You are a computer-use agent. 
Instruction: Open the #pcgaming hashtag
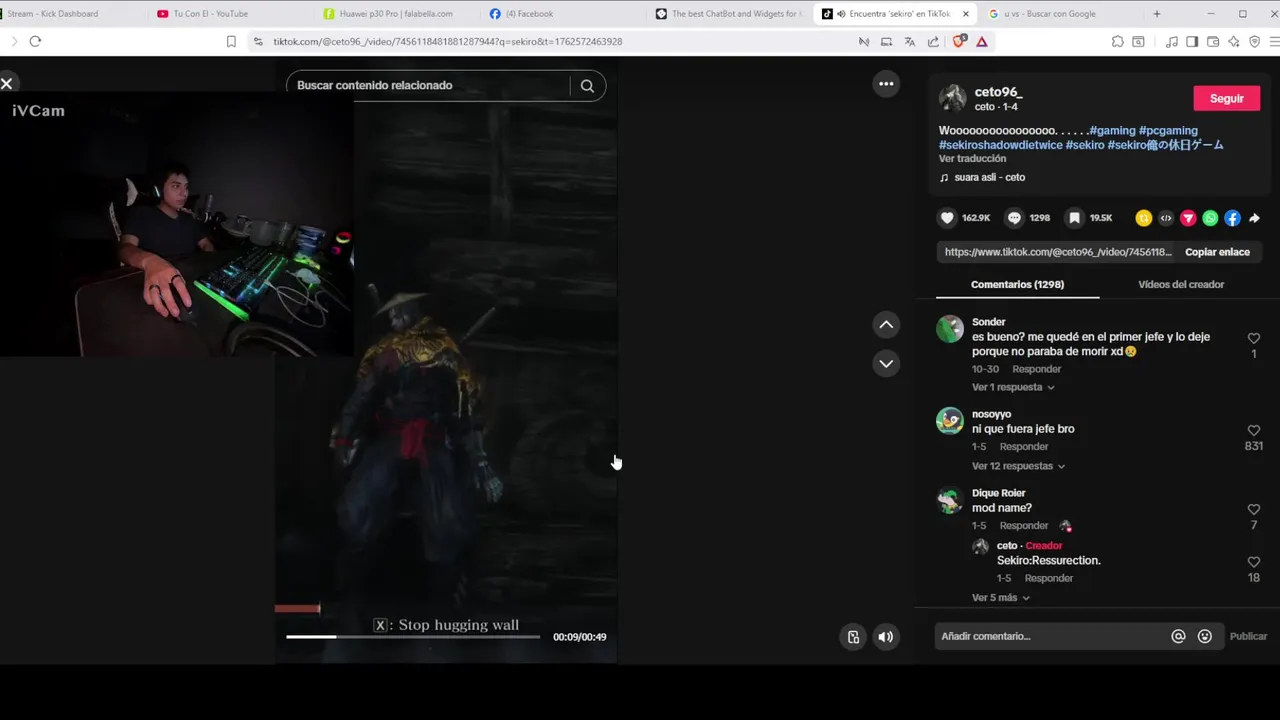[x=1168, y=131]
